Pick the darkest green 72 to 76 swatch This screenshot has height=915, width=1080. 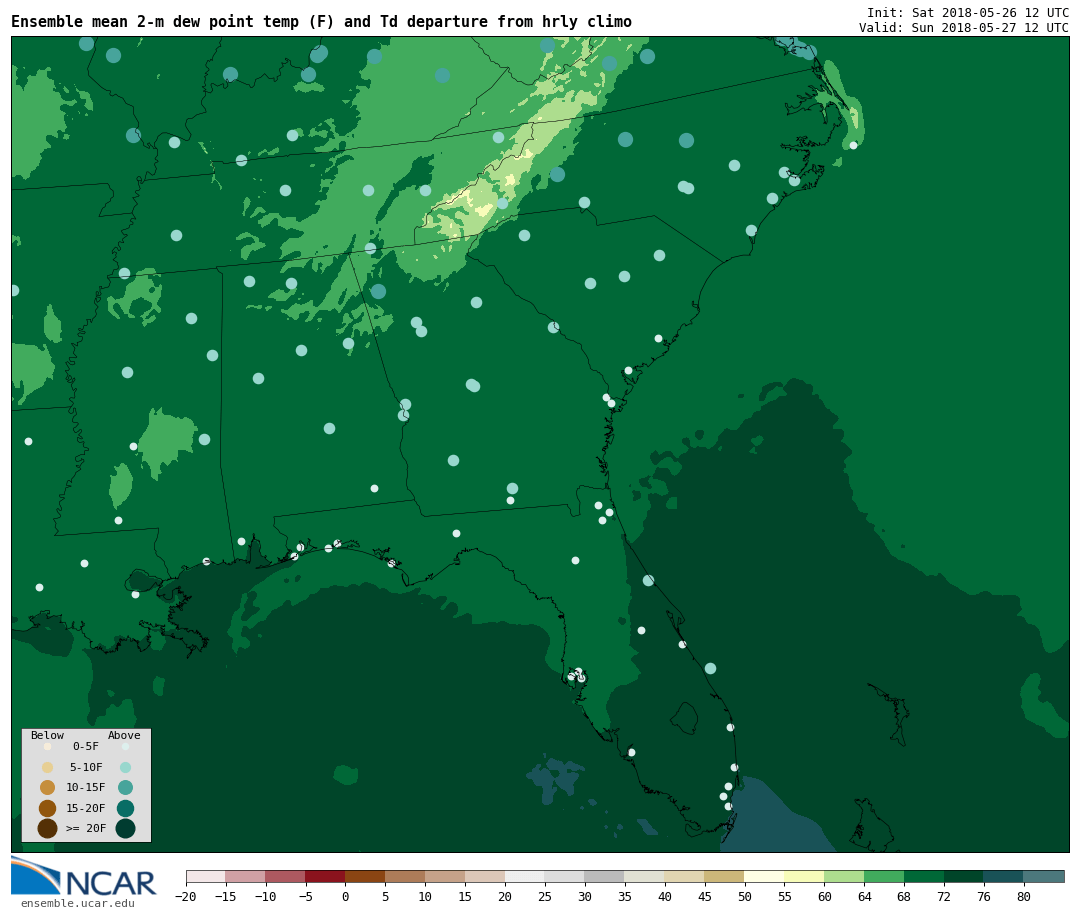pos(965,876)
